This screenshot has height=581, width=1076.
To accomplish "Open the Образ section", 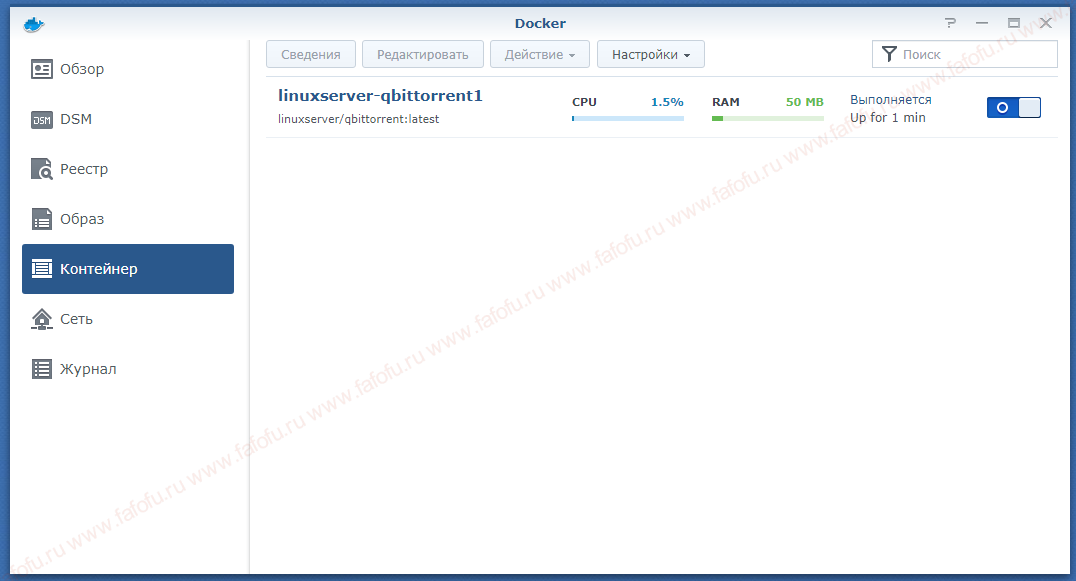I will pos(128,220).
